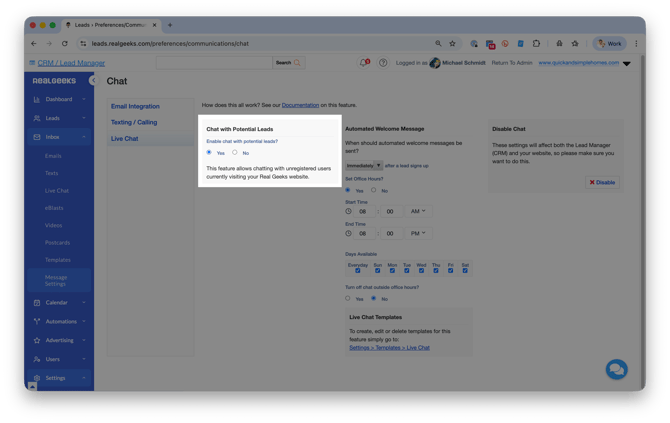Bookmark this page with the star icon
The image size is (670, 423).
[x=453, y=43]
